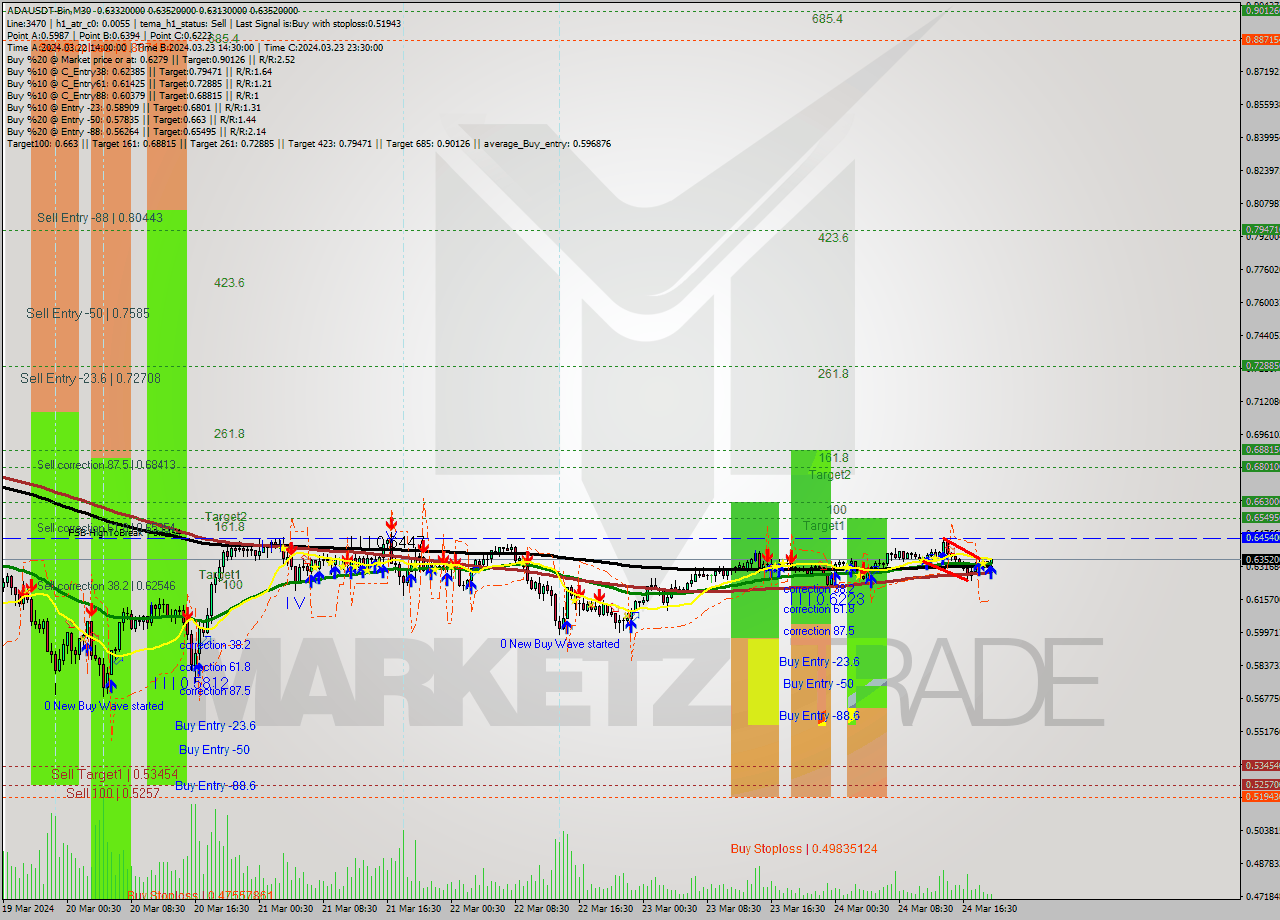This screenshot has width=1280, height=920.
Task: Click the 'Buy Entry -88.6' label above Buy Stoploss 0.49835124
Action: [819, 716]
